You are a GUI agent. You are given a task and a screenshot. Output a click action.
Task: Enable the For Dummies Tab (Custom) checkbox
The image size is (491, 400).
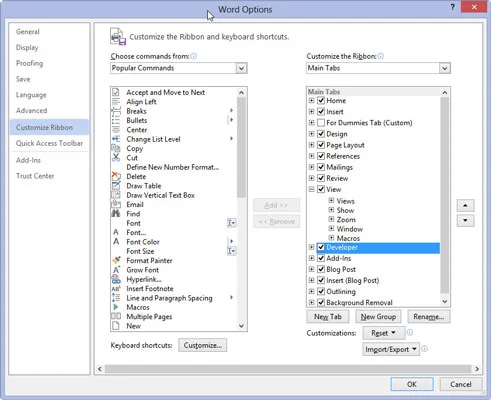pos(321,123)
